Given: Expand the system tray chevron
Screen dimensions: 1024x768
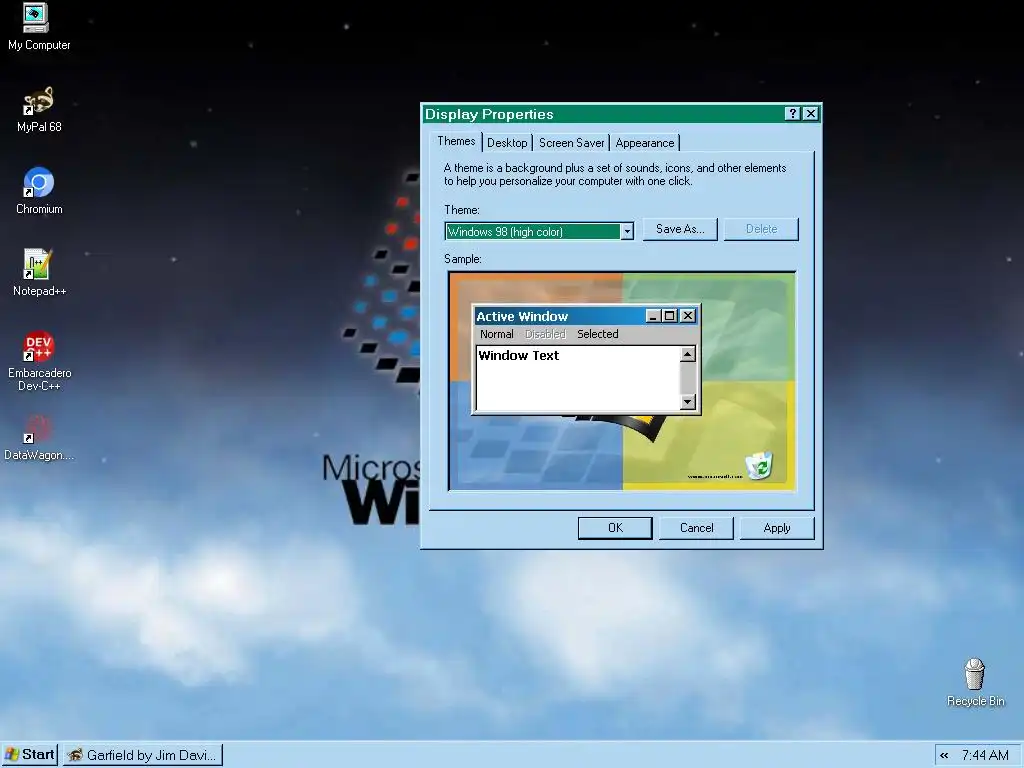Looking at the screenshot, I should [944, 756].
